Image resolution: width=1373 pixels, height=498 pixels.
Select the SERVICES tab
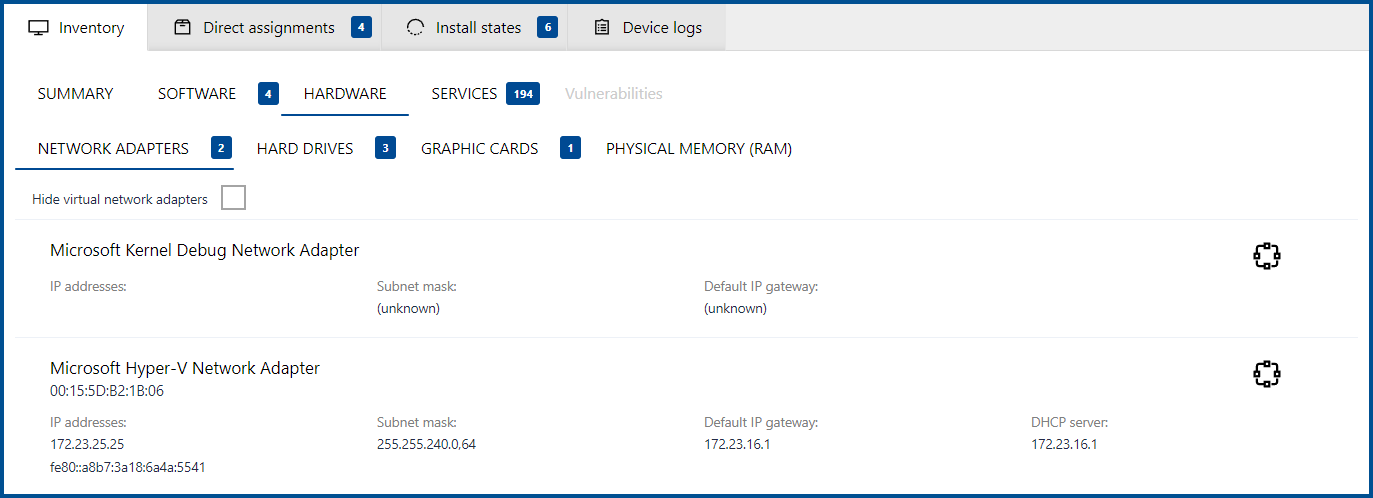464,94
